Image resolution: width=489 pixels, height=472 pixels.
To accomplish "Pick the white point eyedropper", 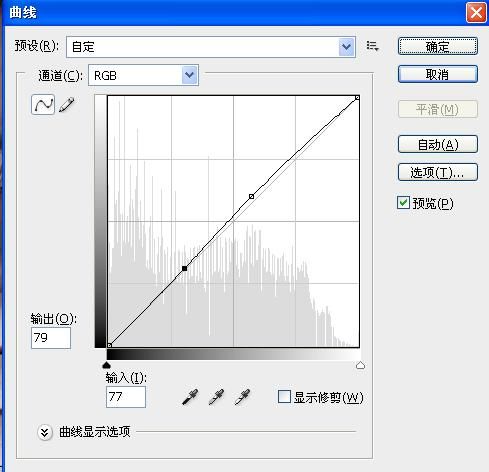I will [x=242, y=397].
